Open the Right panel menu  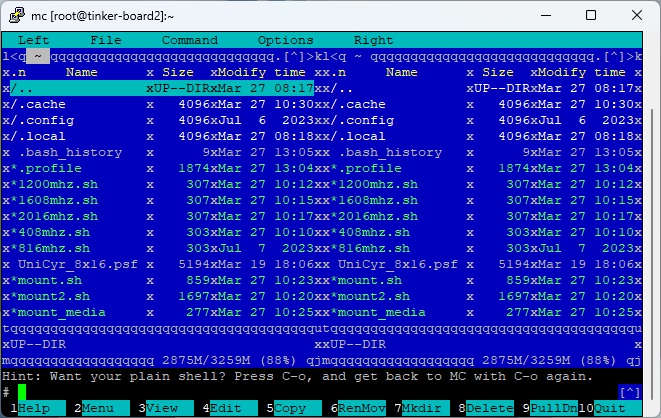373,41
